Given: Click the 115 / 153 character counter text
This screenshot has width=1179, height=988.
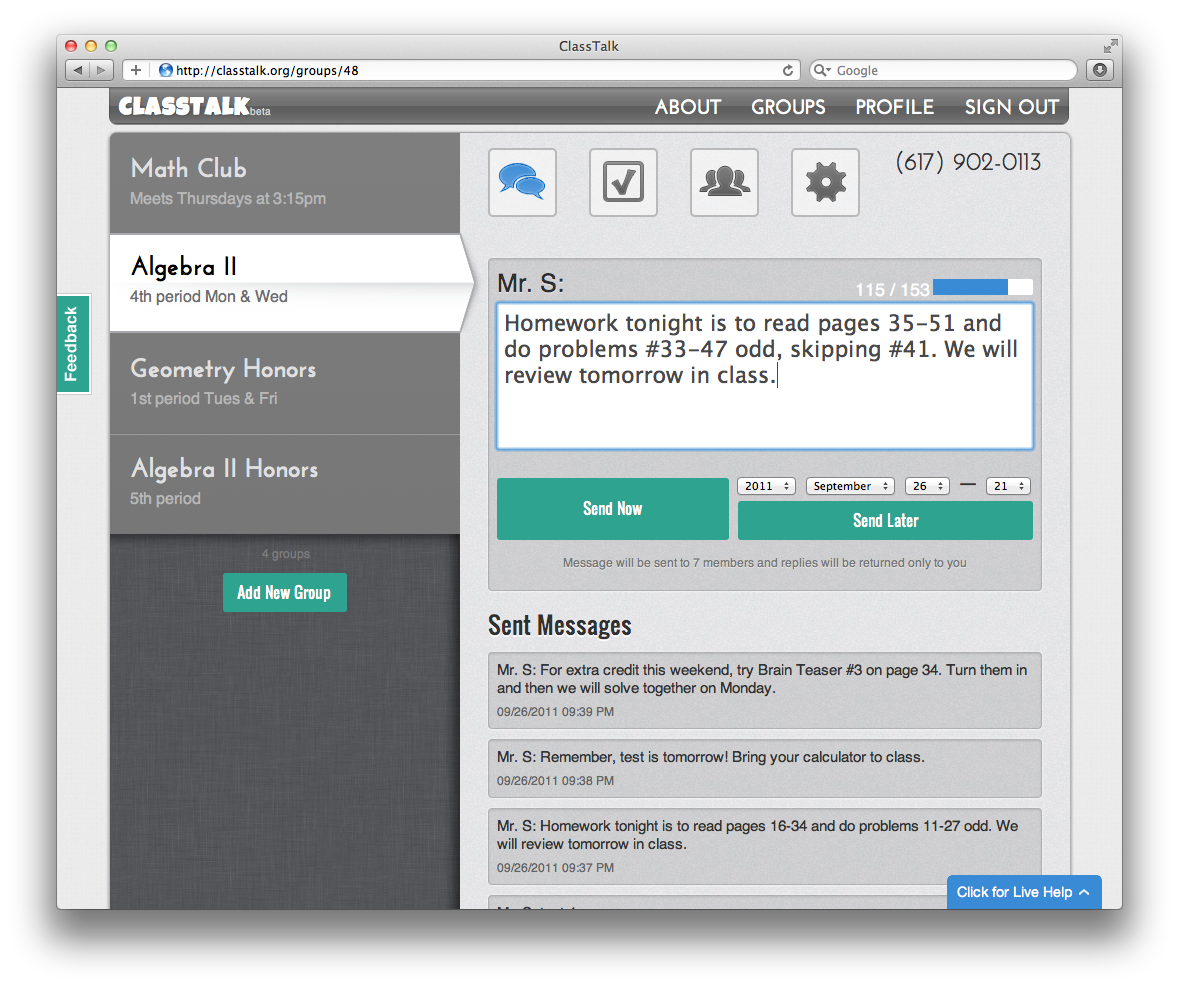Looking at the screenshot, I should [893, 289].
